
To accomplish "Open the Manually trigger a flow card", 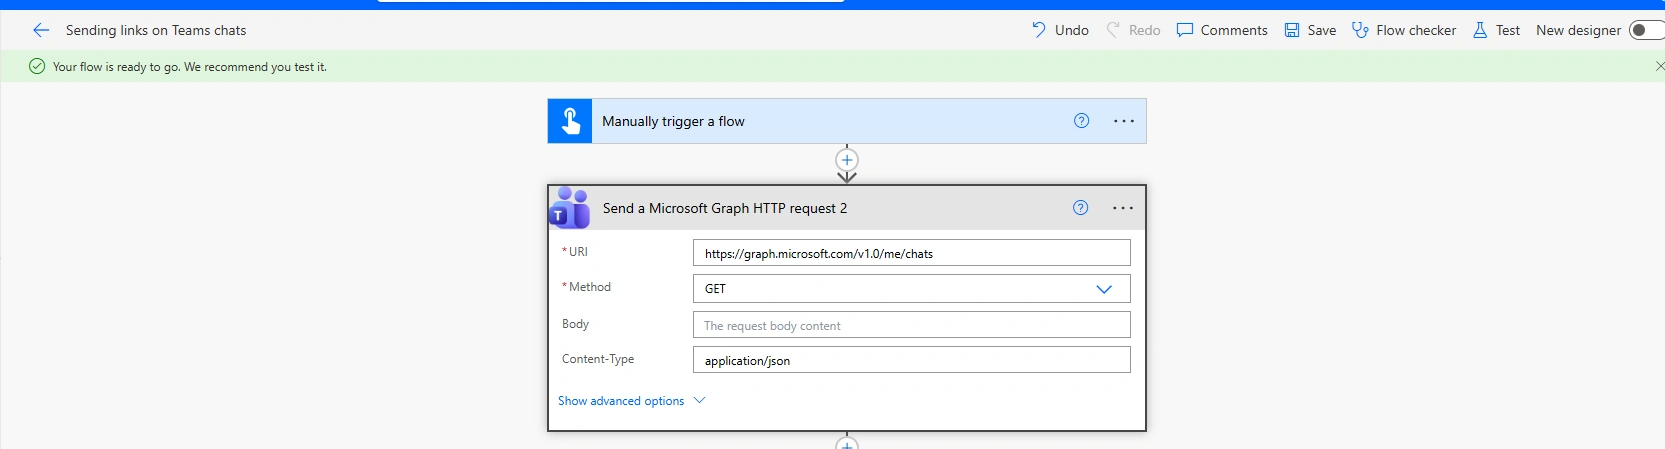I will pos(847,121).
